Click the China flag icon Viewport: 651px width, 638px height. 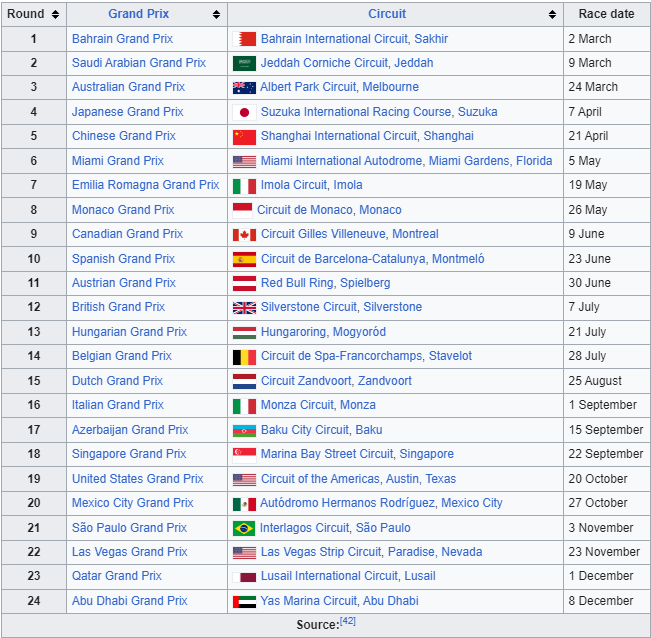[x=244, y=137]
